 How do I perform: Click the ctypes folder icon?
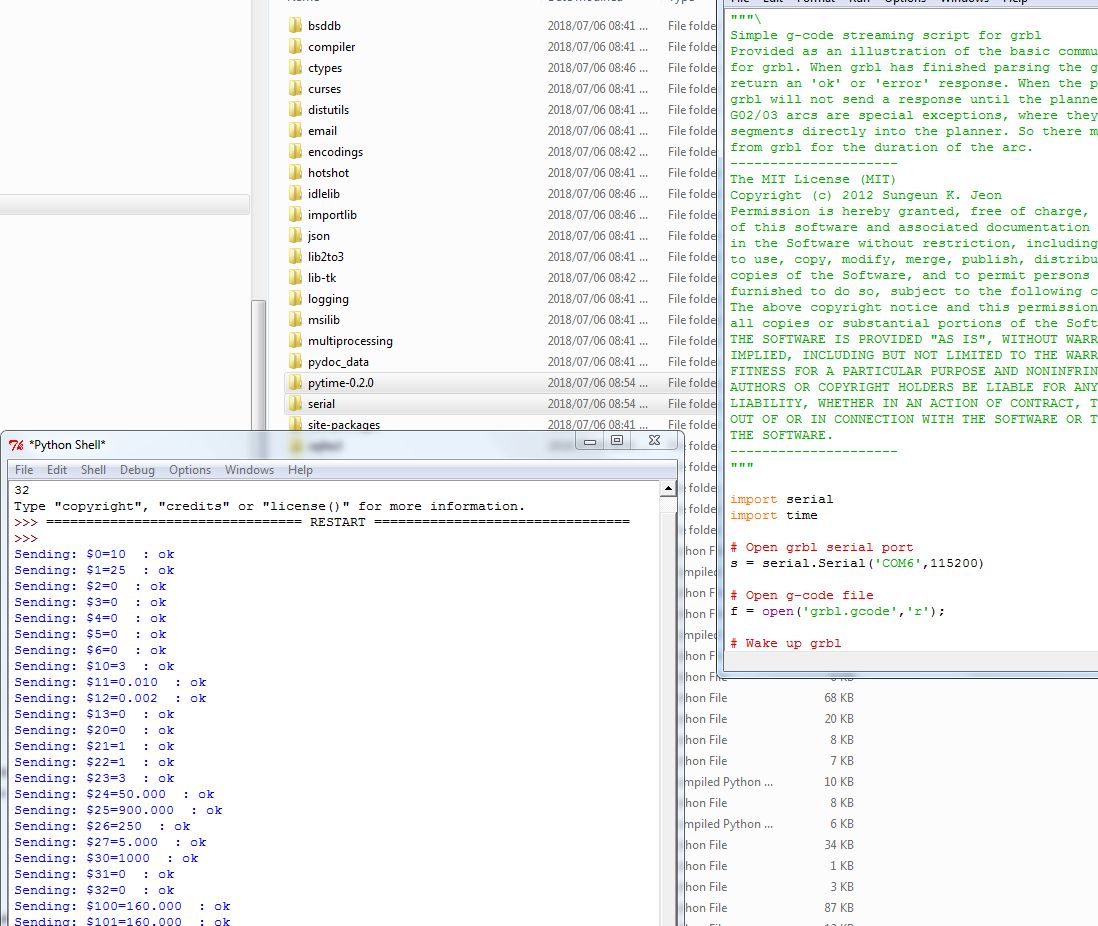[x=296, y=68]
